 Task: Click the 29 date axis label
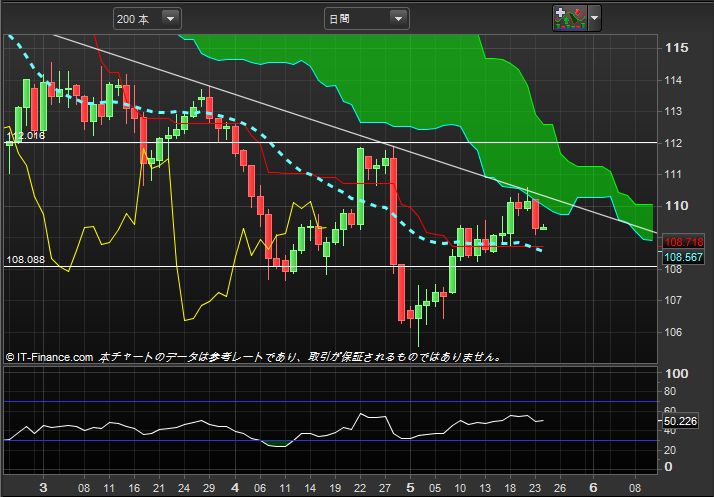coord(209,488)
